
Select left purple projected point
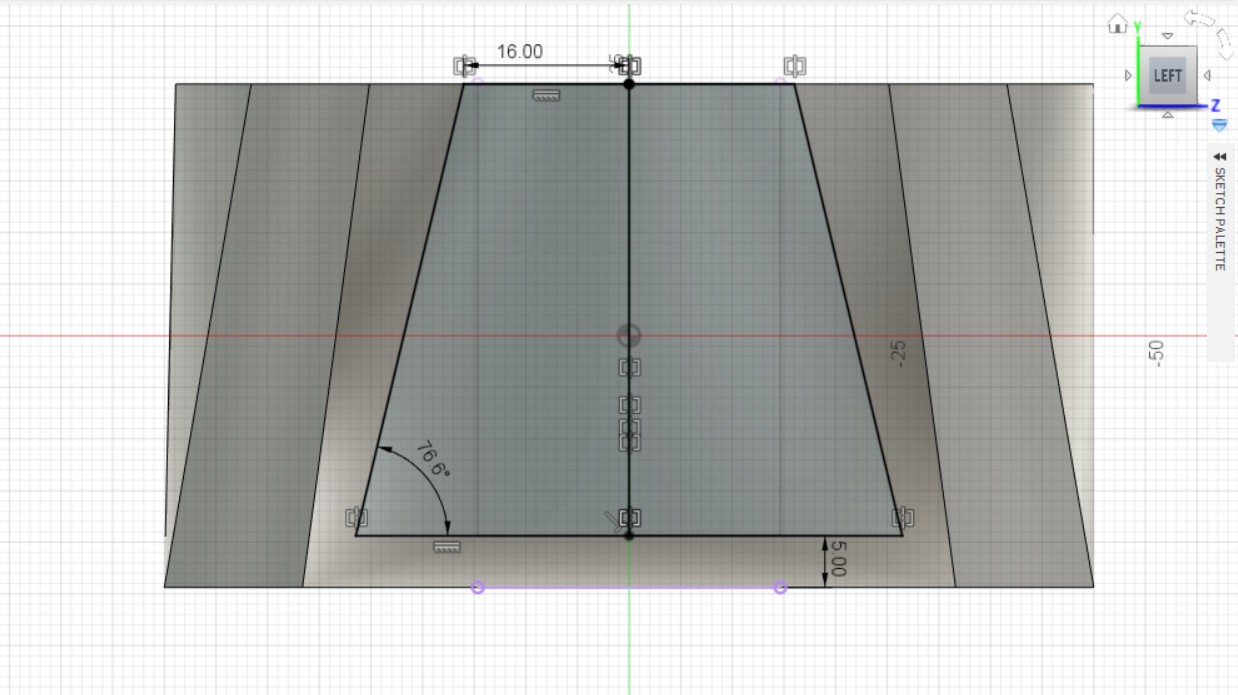pyautogui.click(x=477, y=587)
